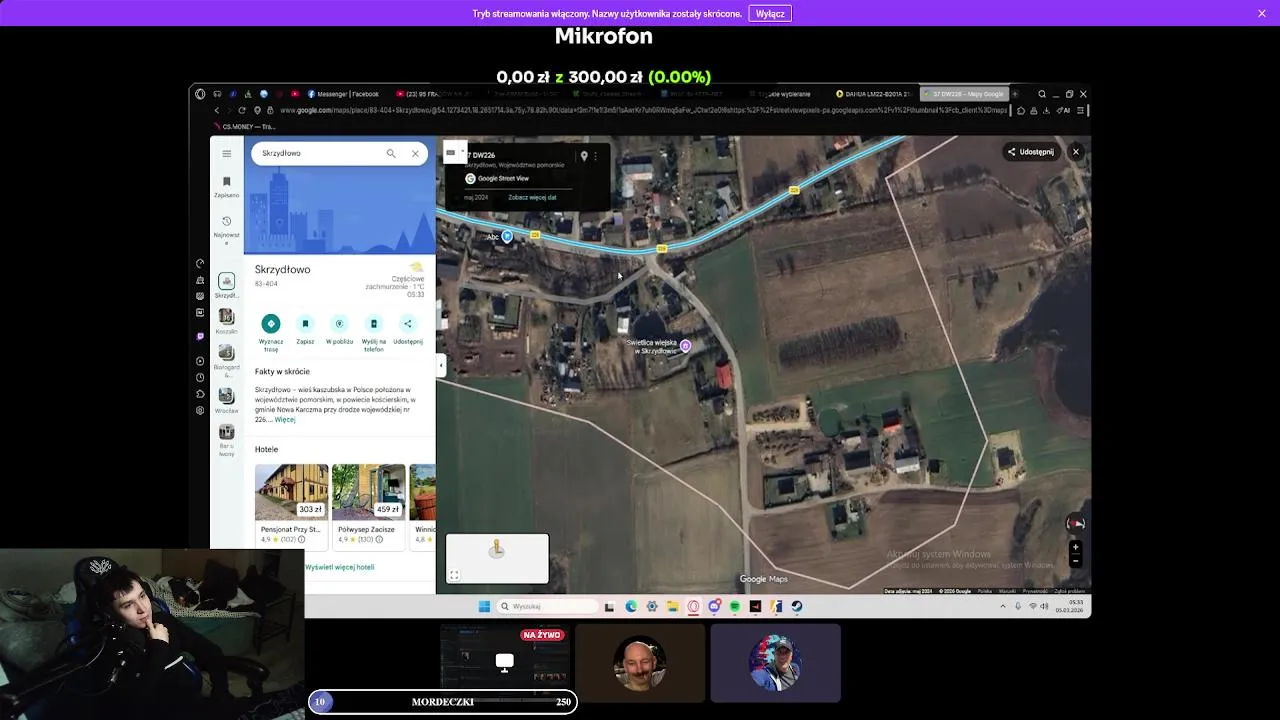
Task: Click the Windows taskbar Wyszukaj search box
Action: click(548, 606)
